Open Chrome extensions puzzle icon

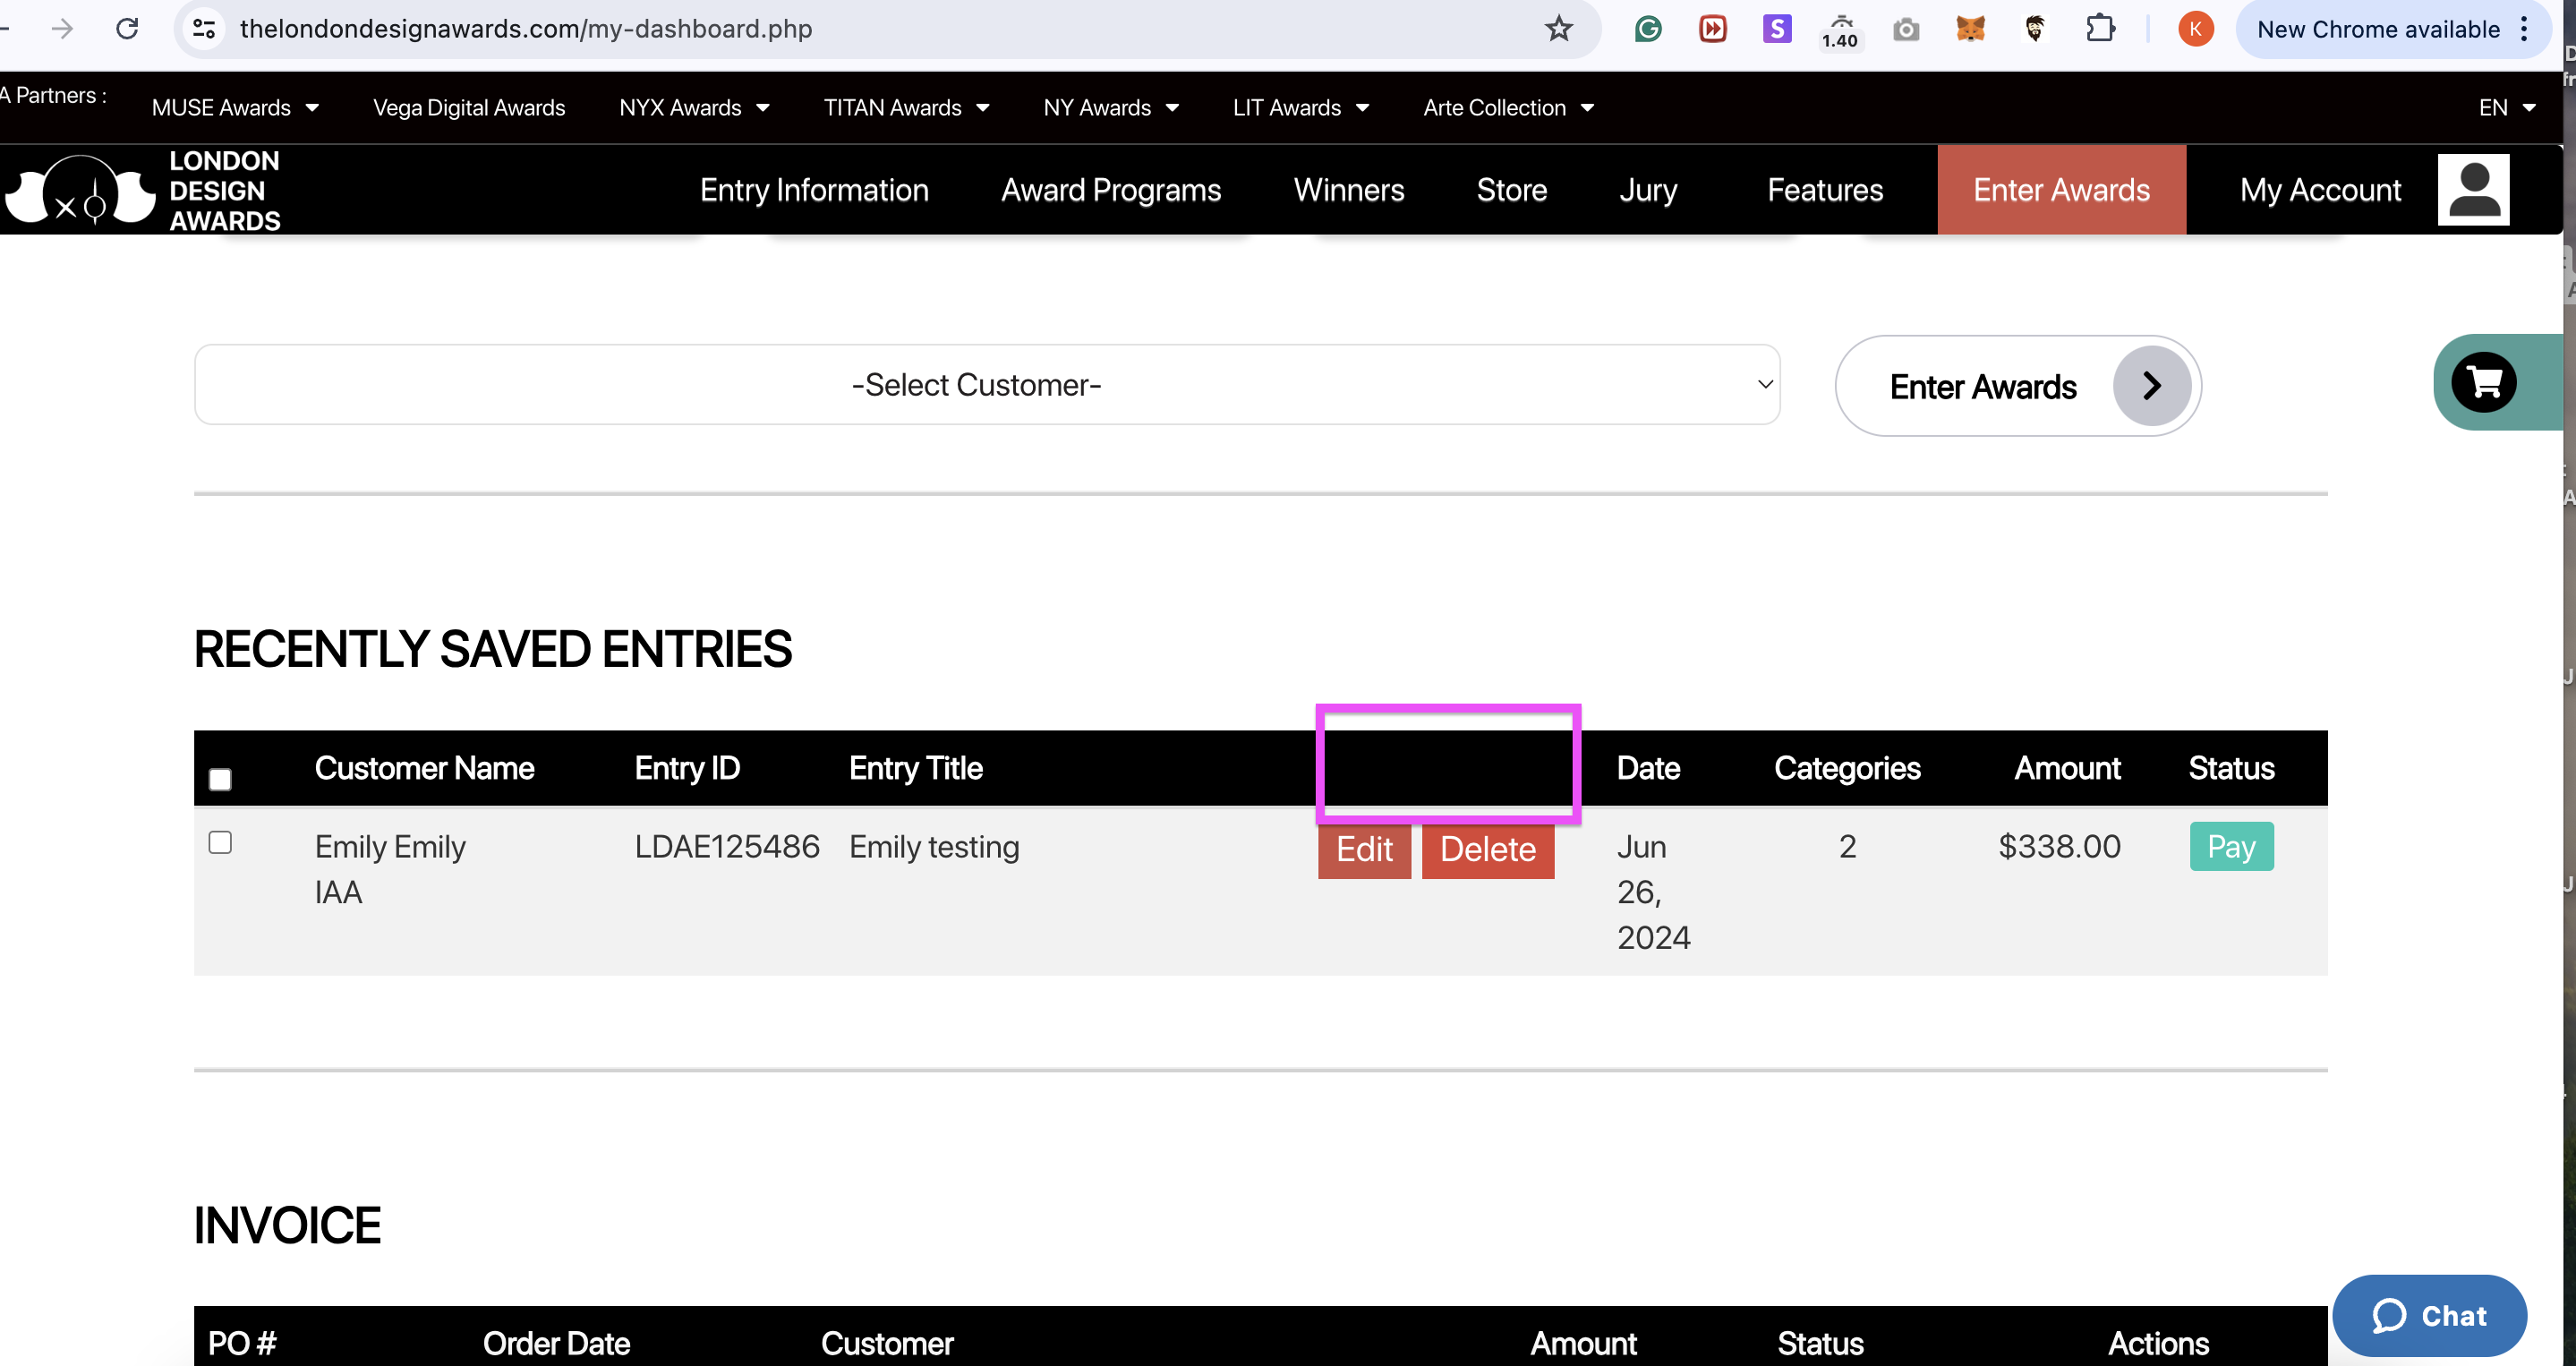pyautogui.click(x=2100, y=29)
